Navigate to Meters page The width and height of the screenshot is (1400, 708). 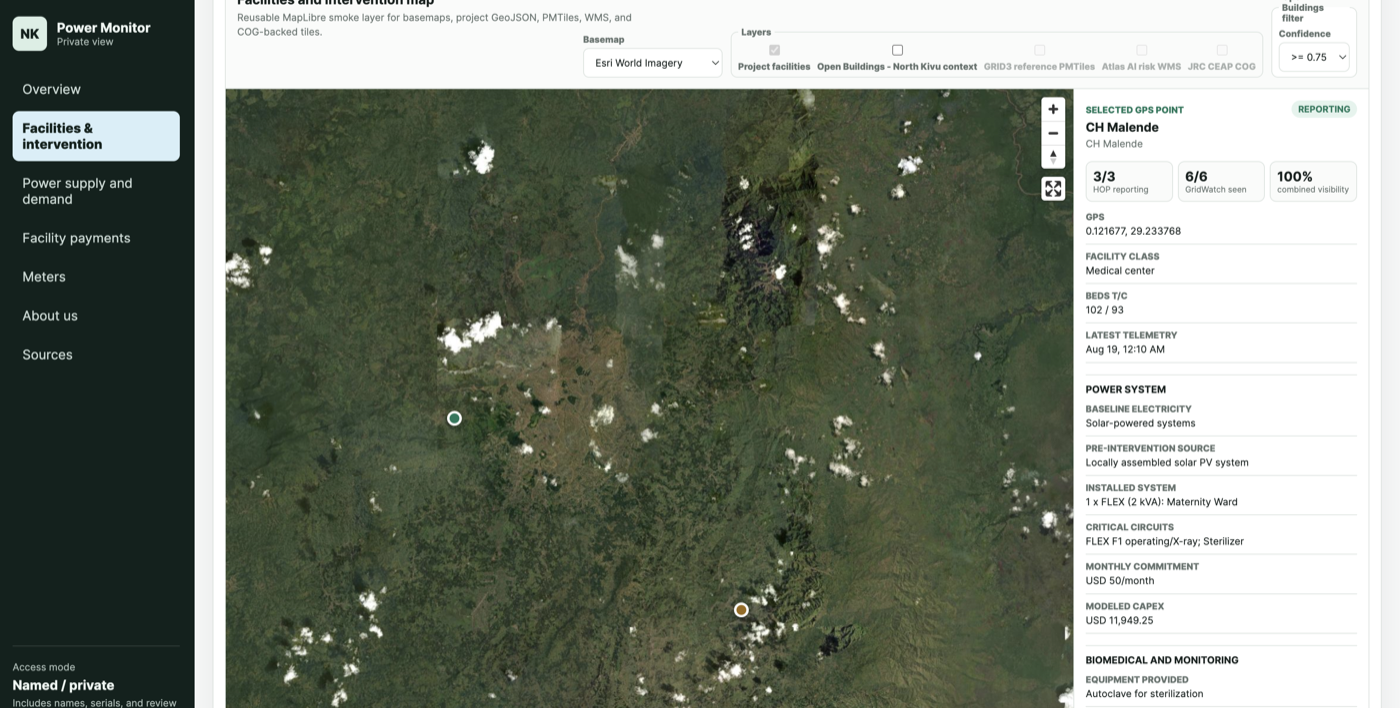tap(96, 277)
